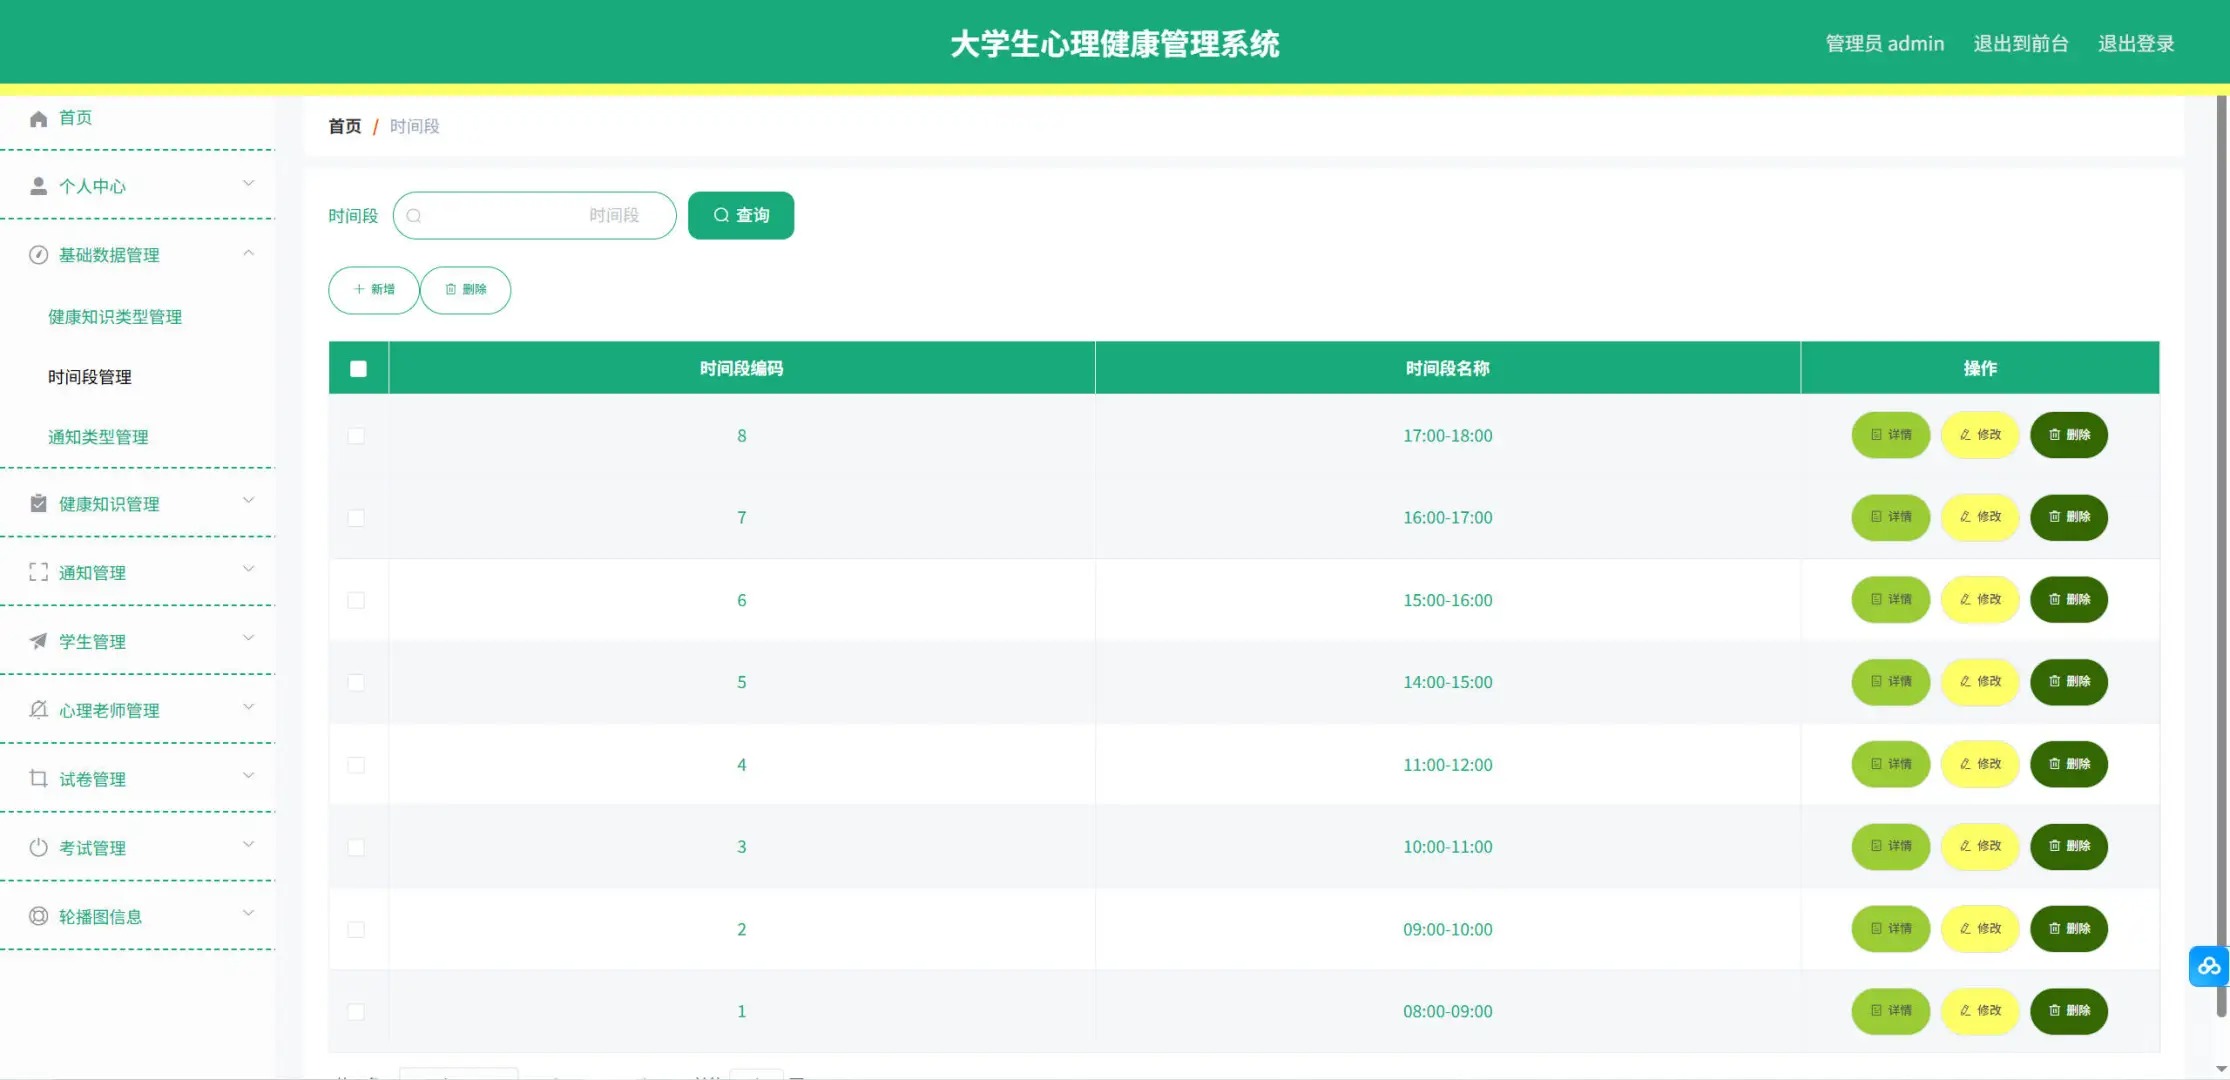Expand the 通知管理 menu chevron
The image size is (2230, 1080).
[x=248, y=570]
